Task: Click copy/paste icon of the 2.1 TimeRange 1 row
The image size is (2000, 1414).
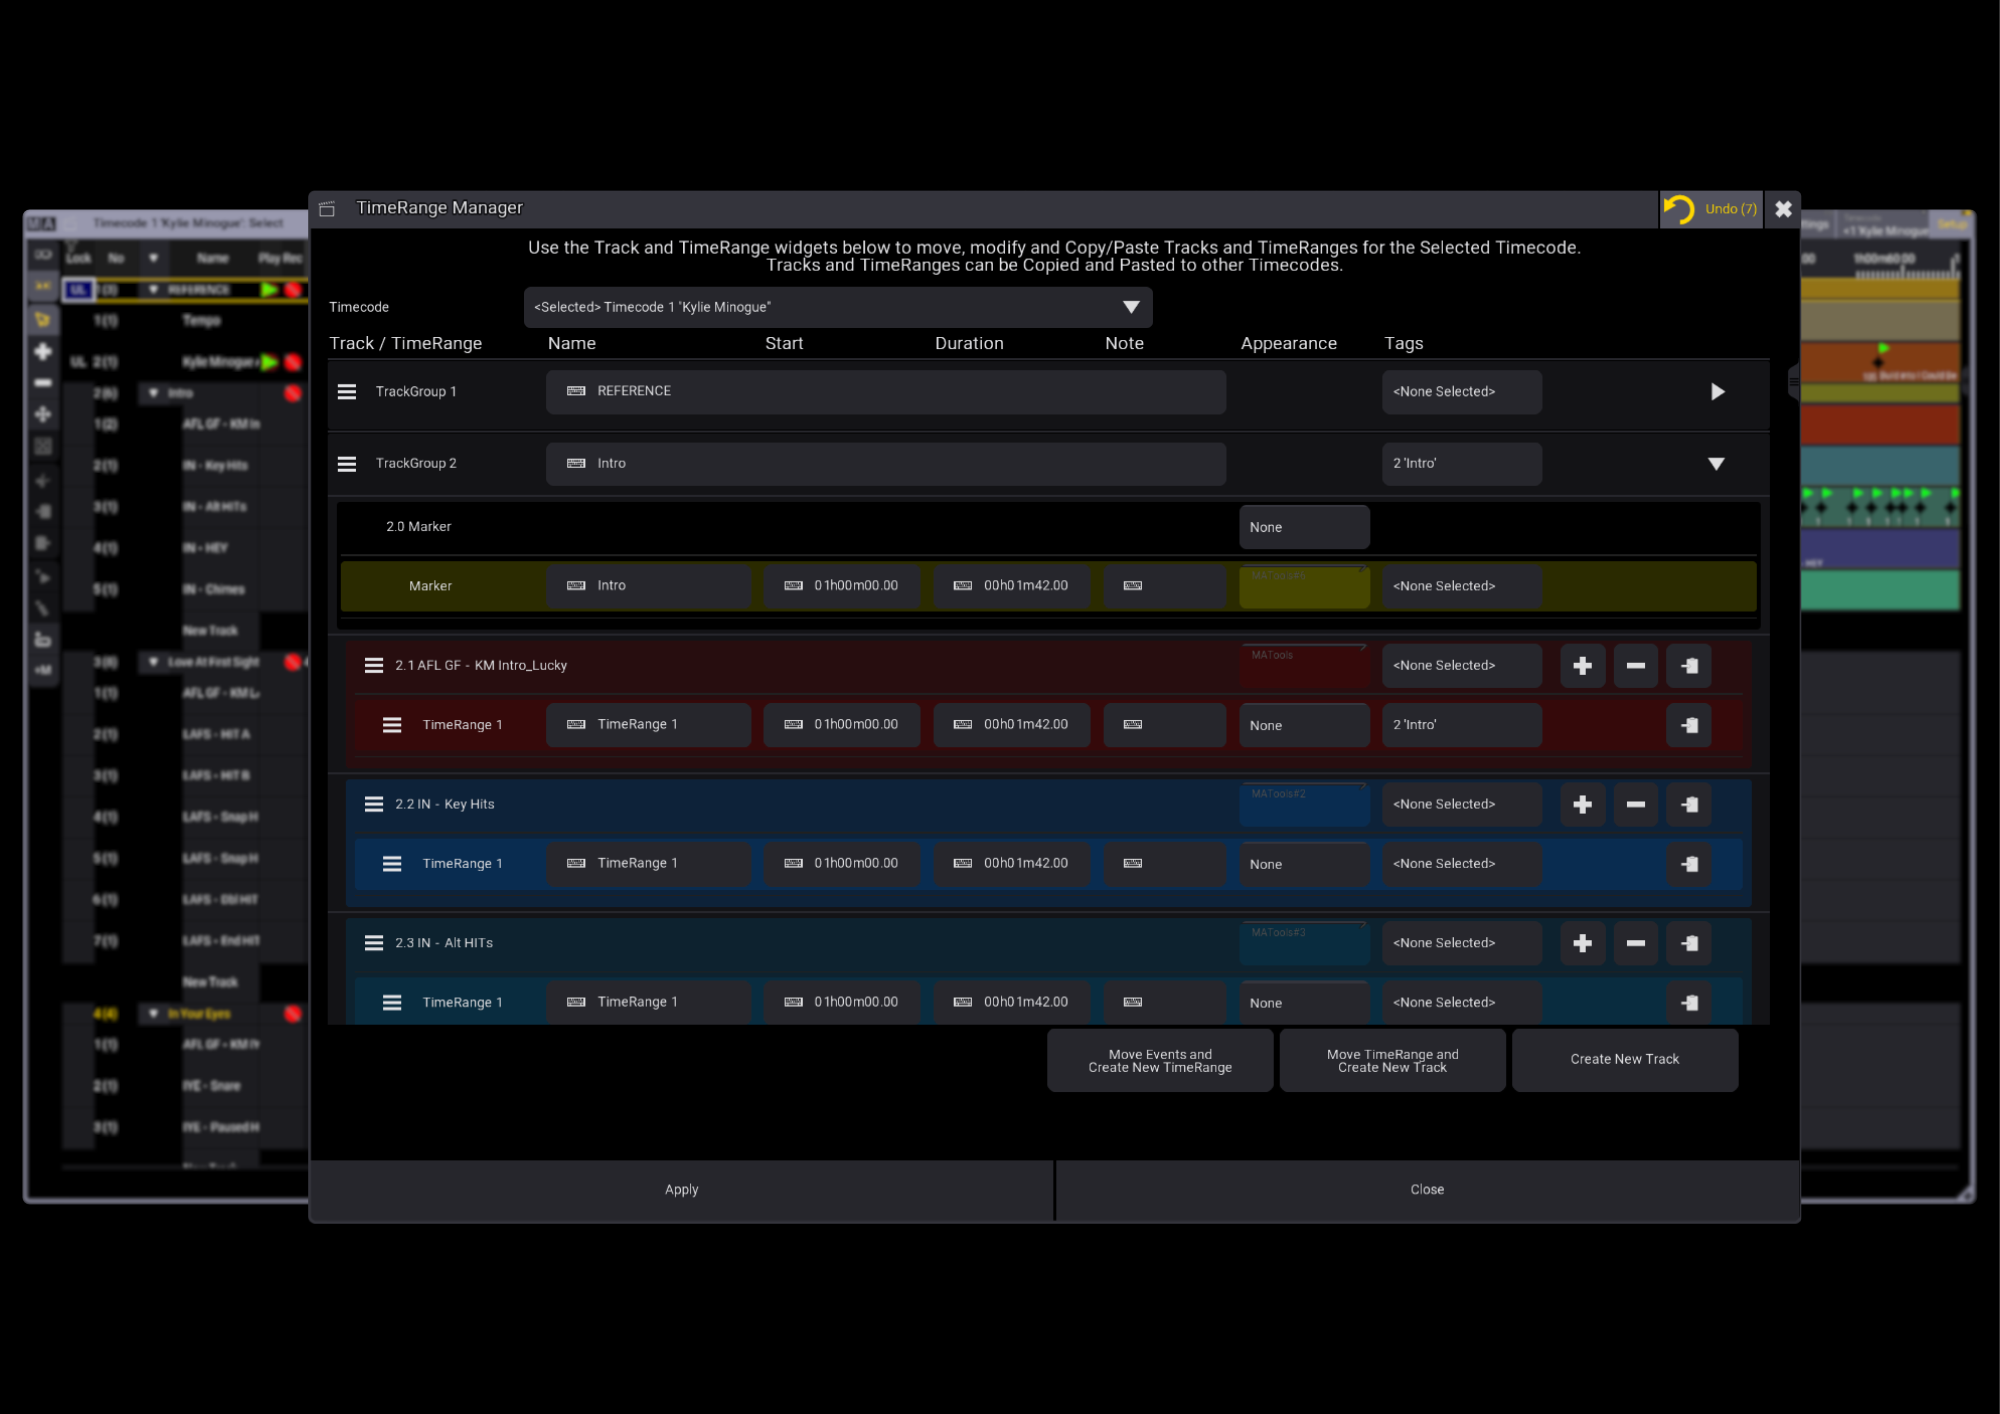Action: pos(1690,725)
